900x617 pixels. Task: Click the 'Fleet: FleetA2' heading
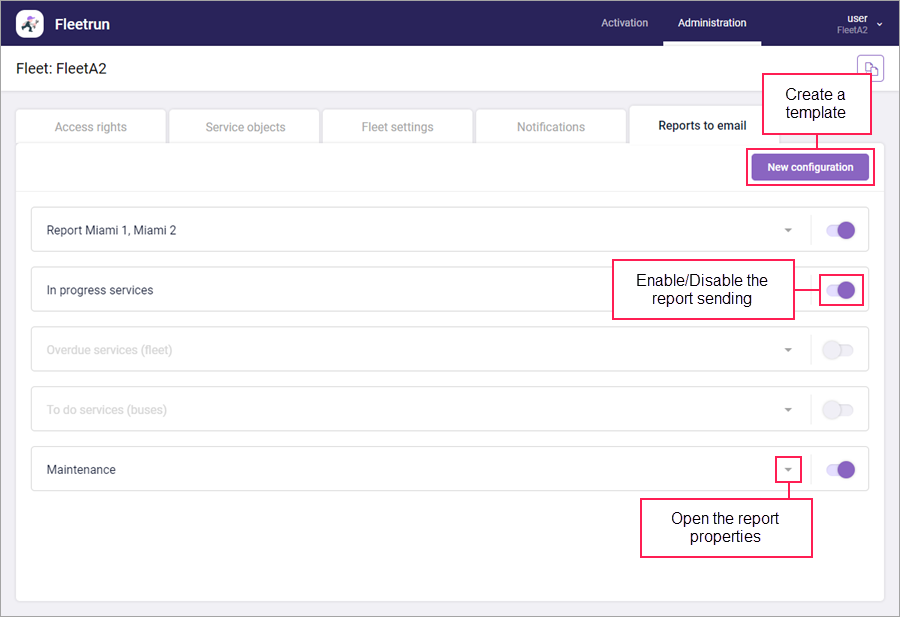[61, 68]
